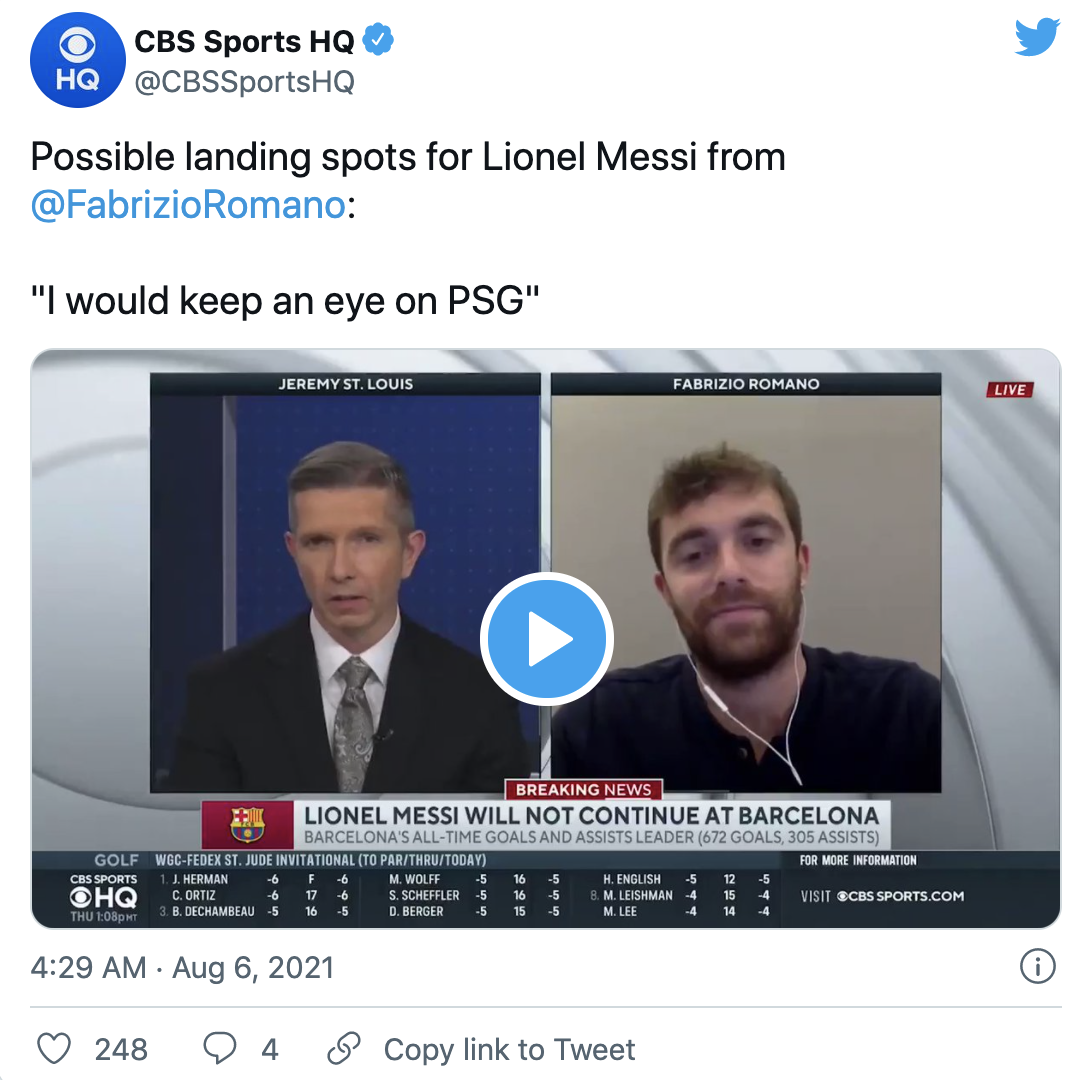
Task: Click Fabrizio Romano video panel
Action: pos(746,583)
